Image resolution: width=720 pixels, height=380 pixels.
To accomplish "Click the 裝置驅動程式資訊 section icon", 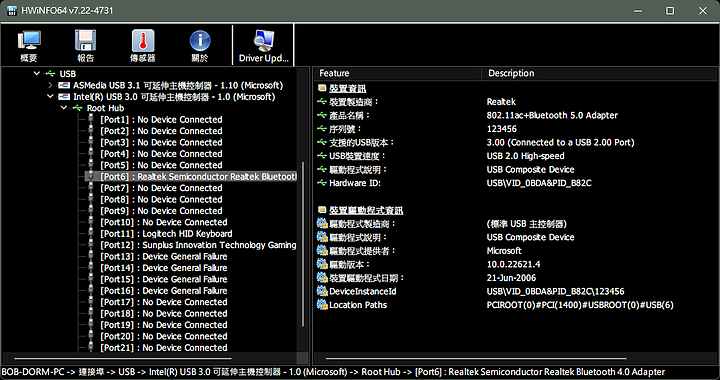I will pyautogui.click(x=322, y=210).
